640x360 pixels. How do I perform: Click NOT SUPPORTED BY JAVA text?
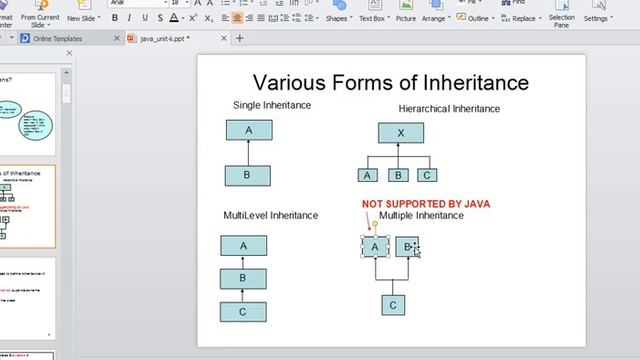click(426, 204)
